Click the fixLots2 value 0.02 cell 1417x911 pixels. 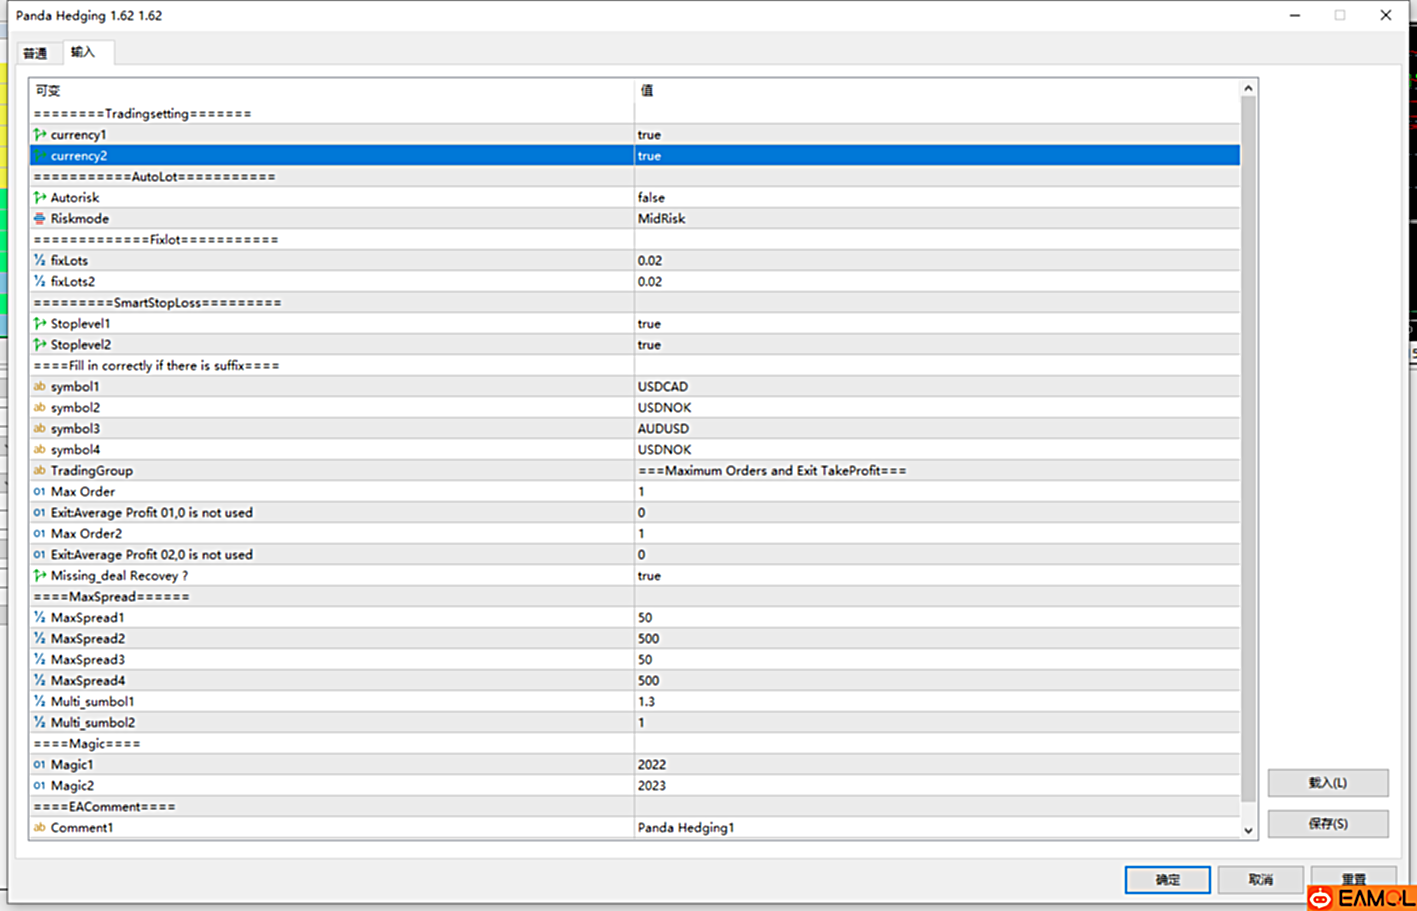(x=936, y=281)
